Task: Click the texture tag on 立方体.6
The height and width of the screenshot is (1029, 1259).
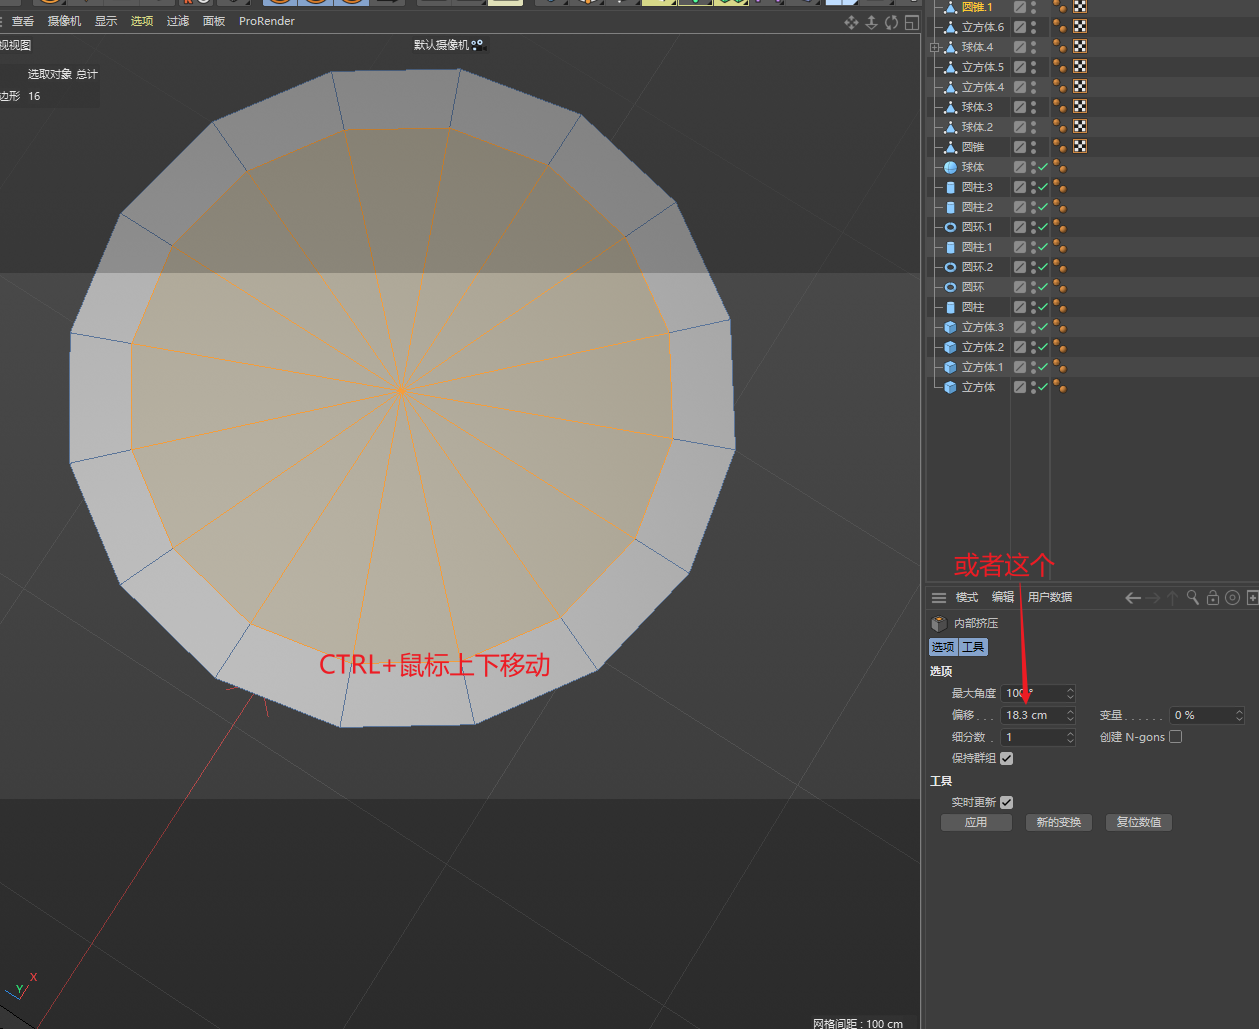Action: click(x=1080, y=27)
